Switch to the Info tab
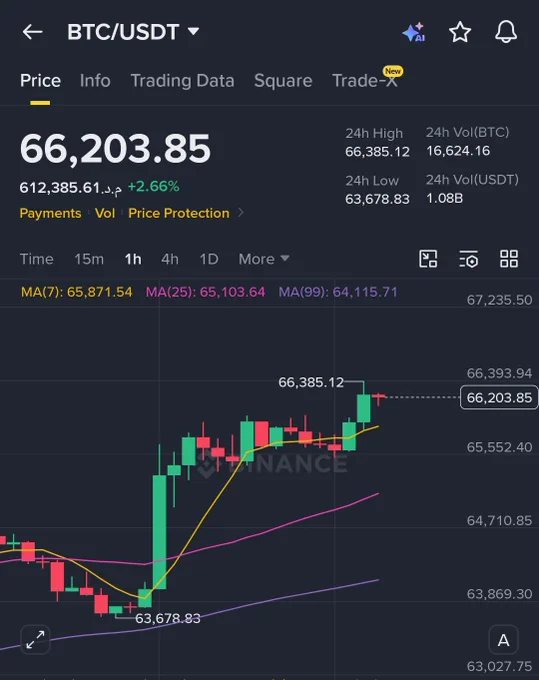This screenshot has width=539, height=680. [x=95, y=81]
